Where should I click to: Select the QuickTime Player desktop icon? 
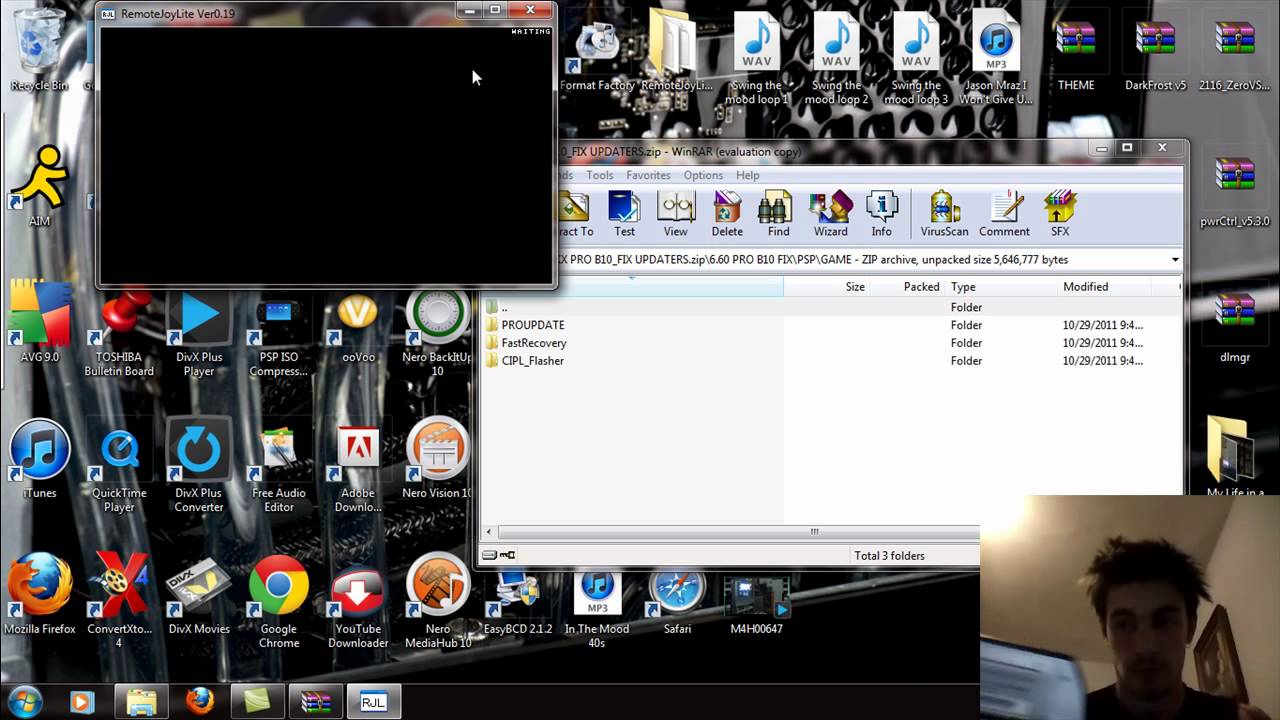tap(119, 465)
